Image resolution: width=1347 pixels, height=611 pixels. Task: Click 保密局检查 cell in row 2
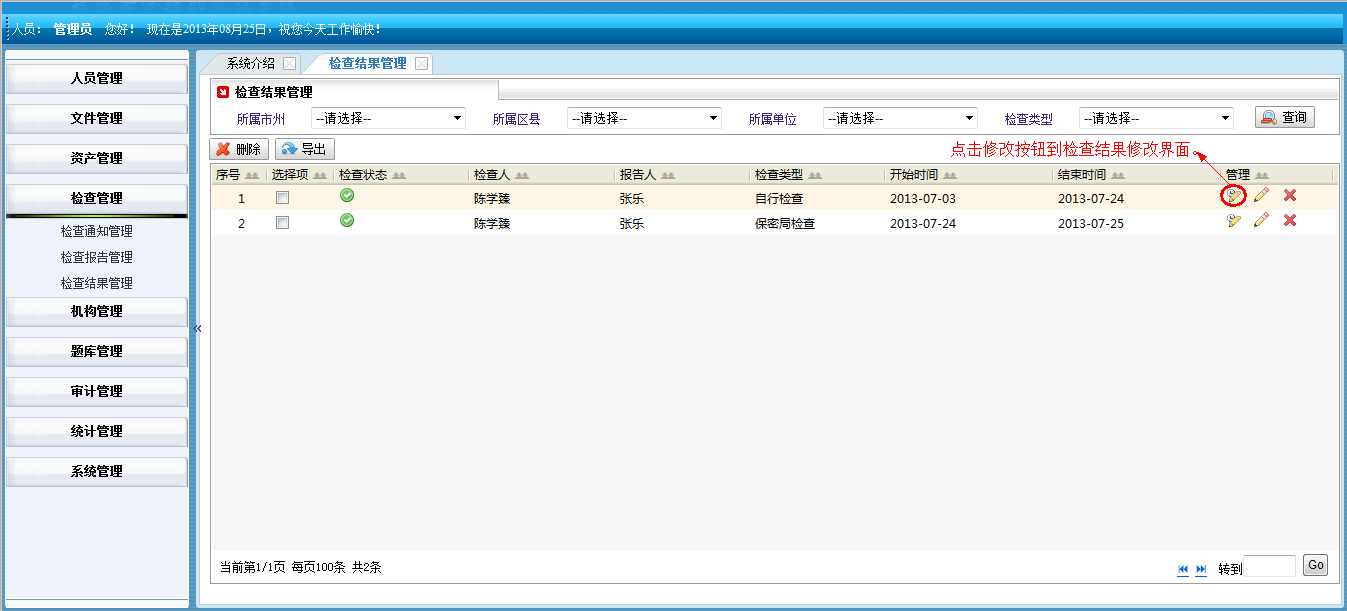tap(785, 223)
